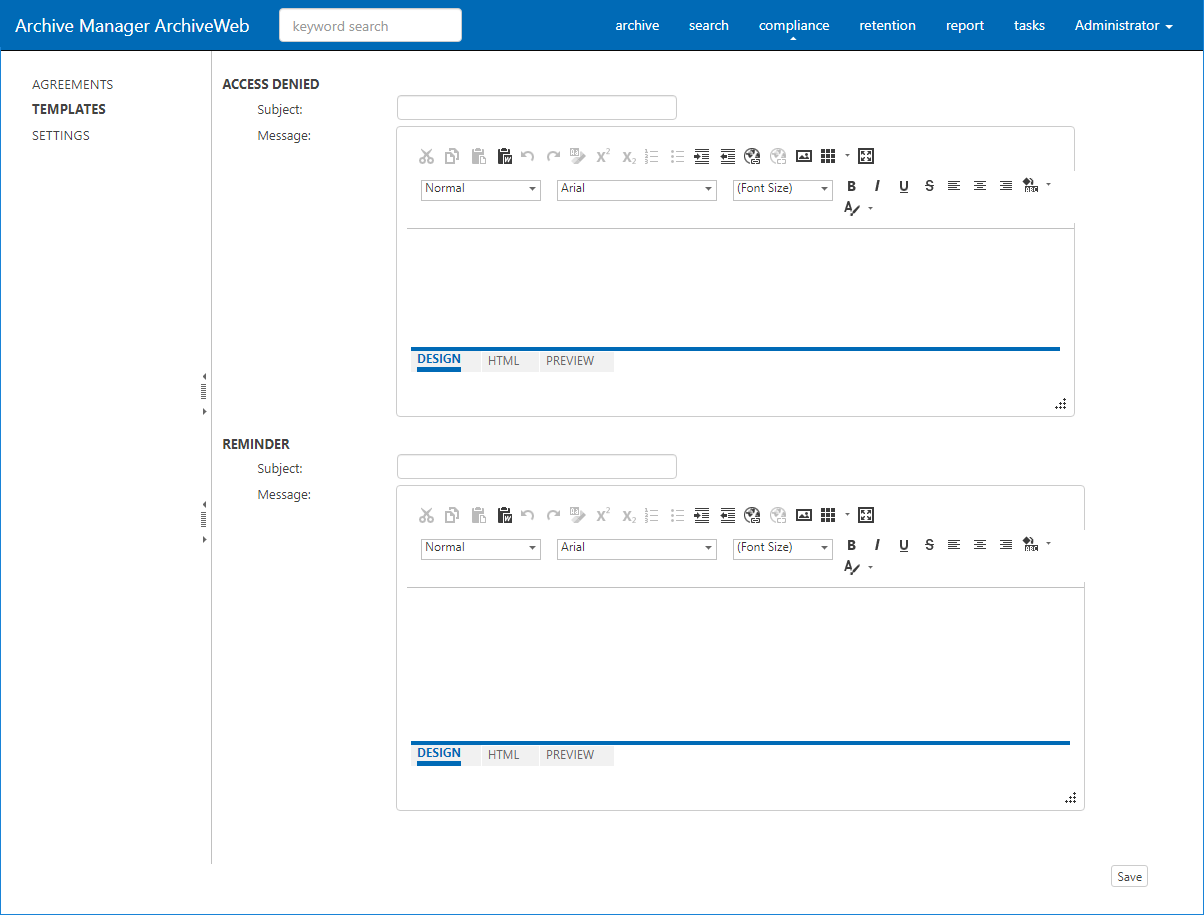Toggle Underline in Reminder editor
Viewport: 1204px width, 915px height.
point(904,545)
